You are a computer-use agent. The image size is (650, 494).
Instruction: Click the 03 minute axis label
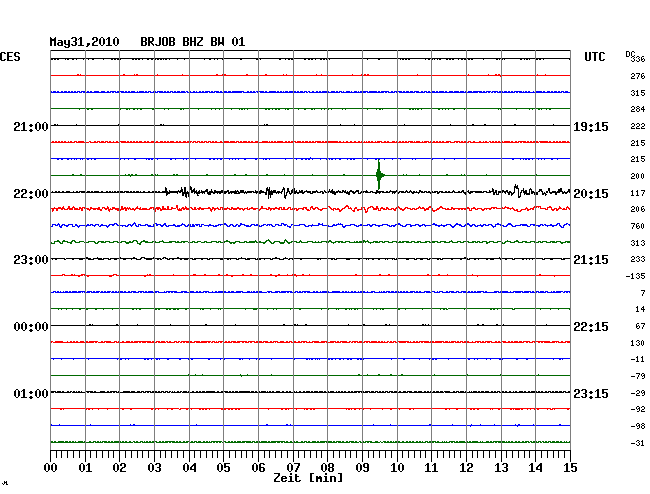(154, 468)
